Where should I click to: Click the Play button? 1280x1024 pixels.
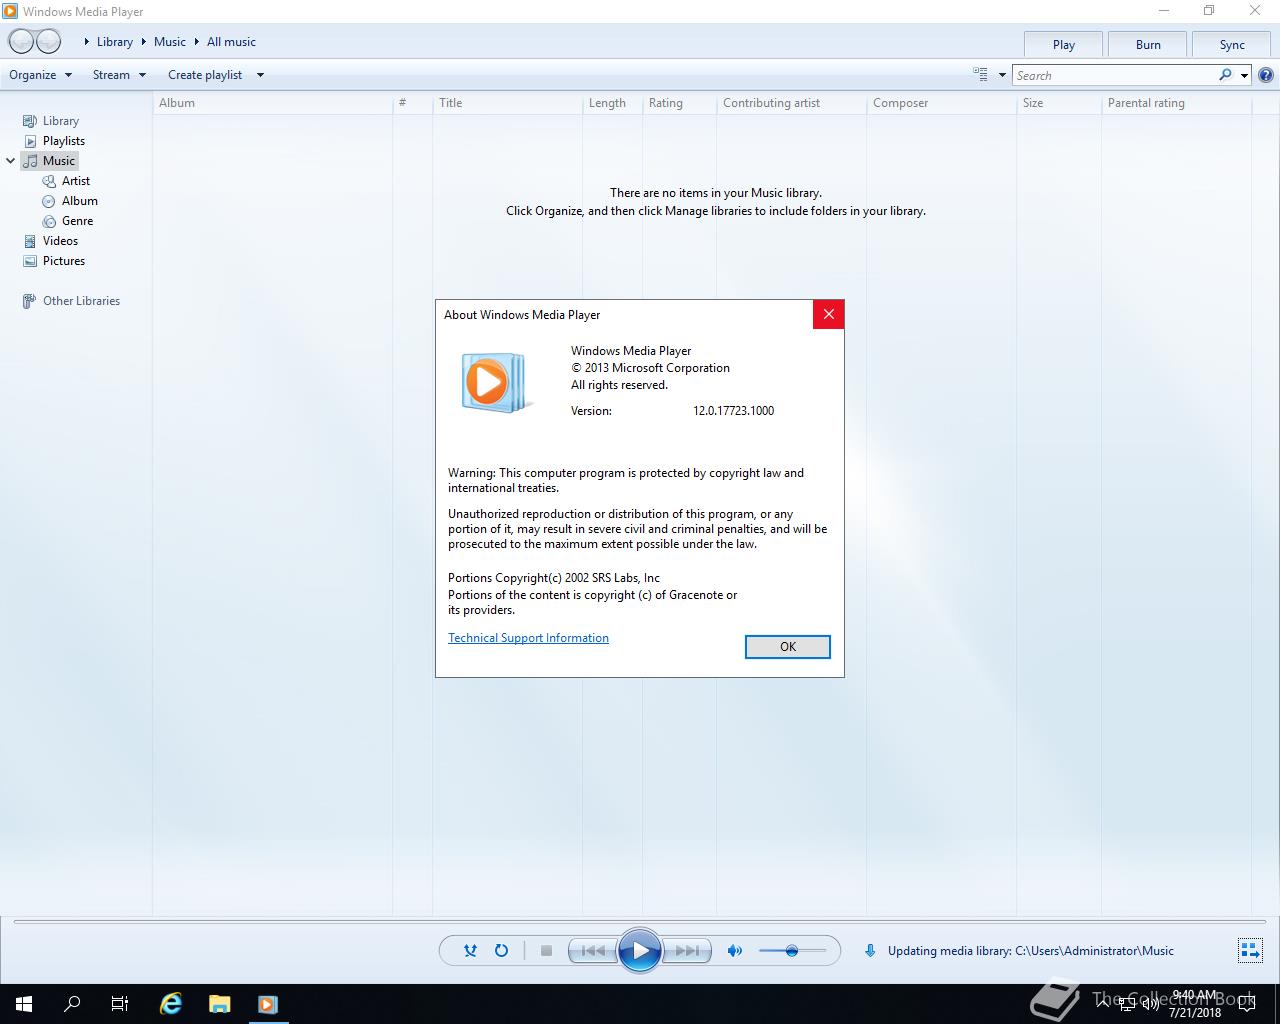click(x=640, y=951)
